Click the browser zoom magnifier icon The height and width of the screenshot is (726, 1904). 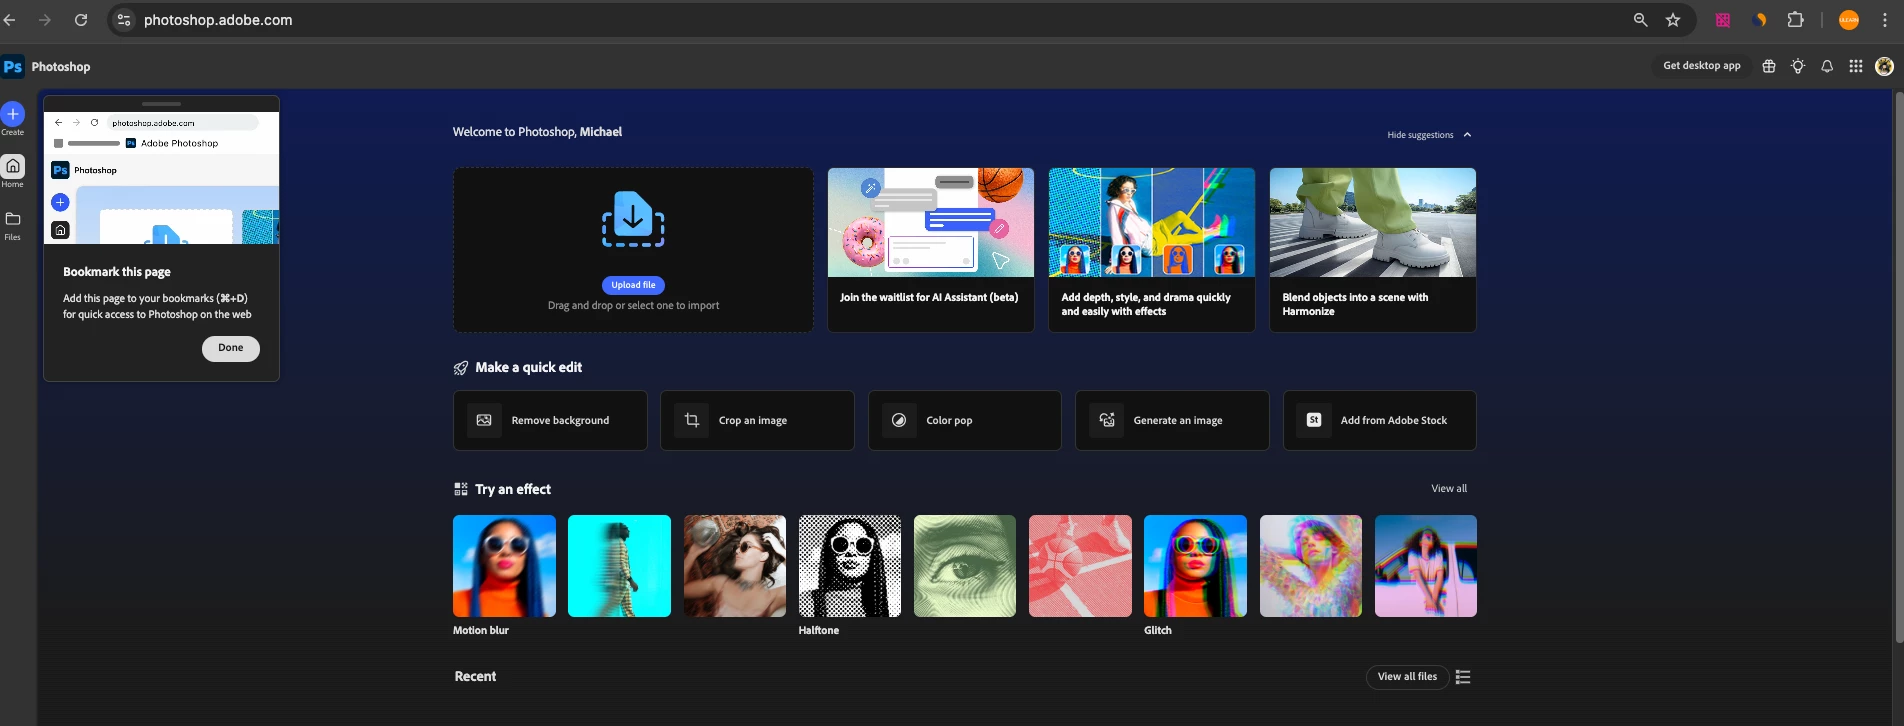point(1640,20)
